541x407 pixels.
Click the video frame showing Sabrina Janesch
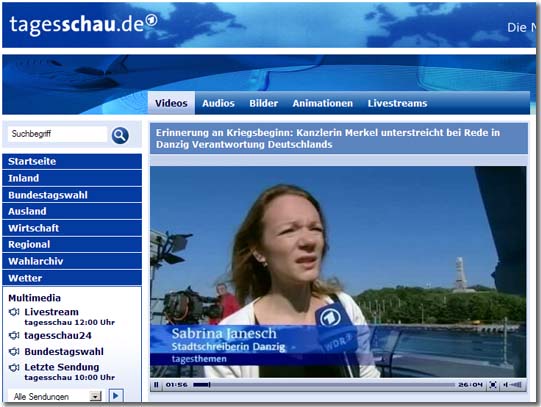(x=338, y=272)
